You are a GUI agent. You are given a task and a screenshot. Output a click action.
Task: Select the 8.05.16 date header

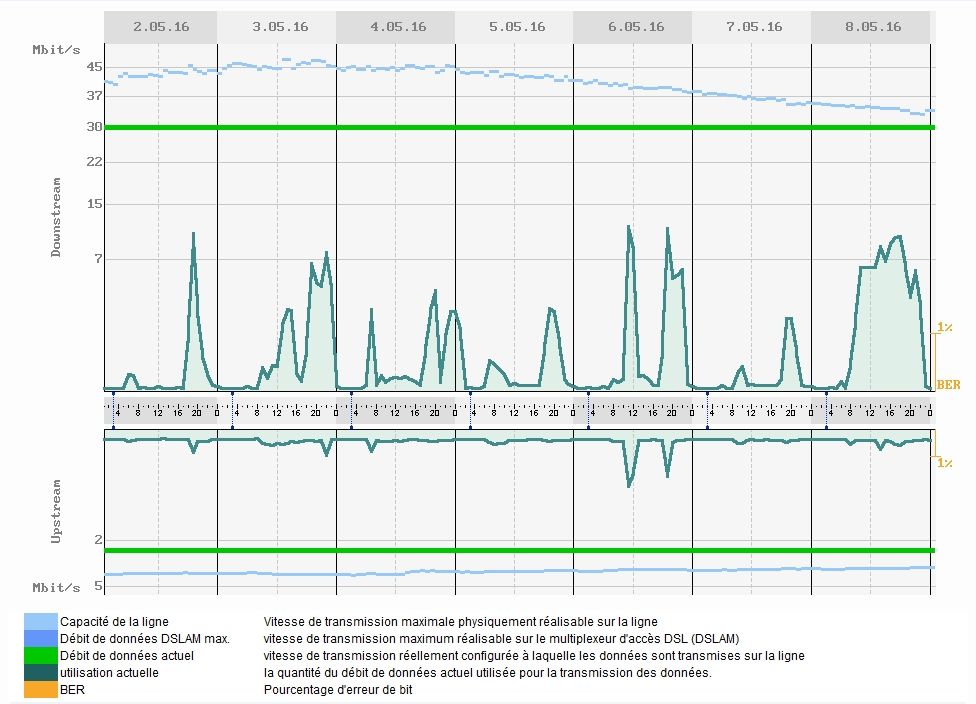click(871, 27)
